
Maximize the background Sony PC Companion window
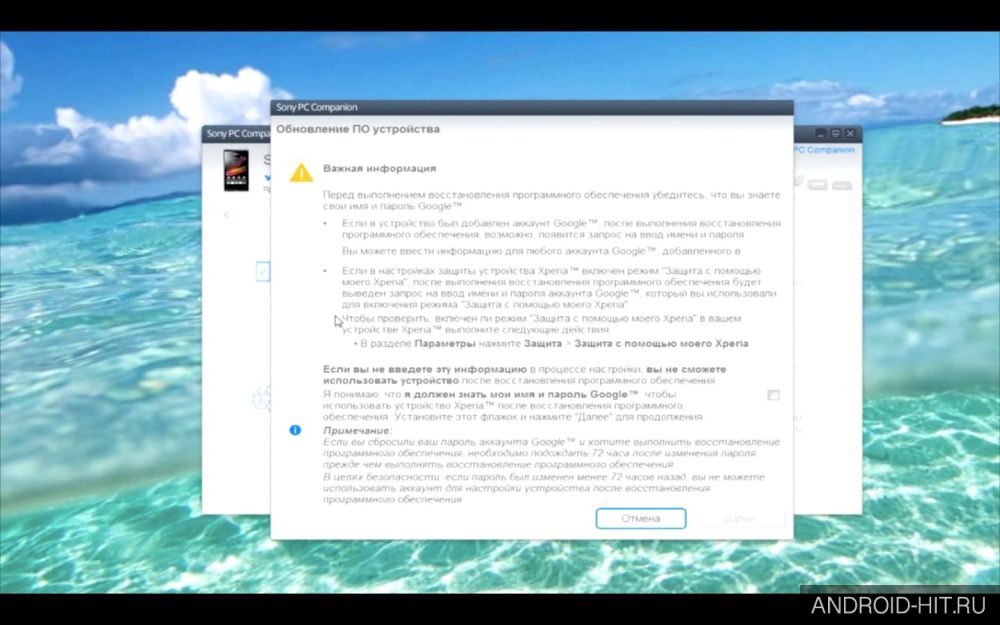click(x=835, y=134)
